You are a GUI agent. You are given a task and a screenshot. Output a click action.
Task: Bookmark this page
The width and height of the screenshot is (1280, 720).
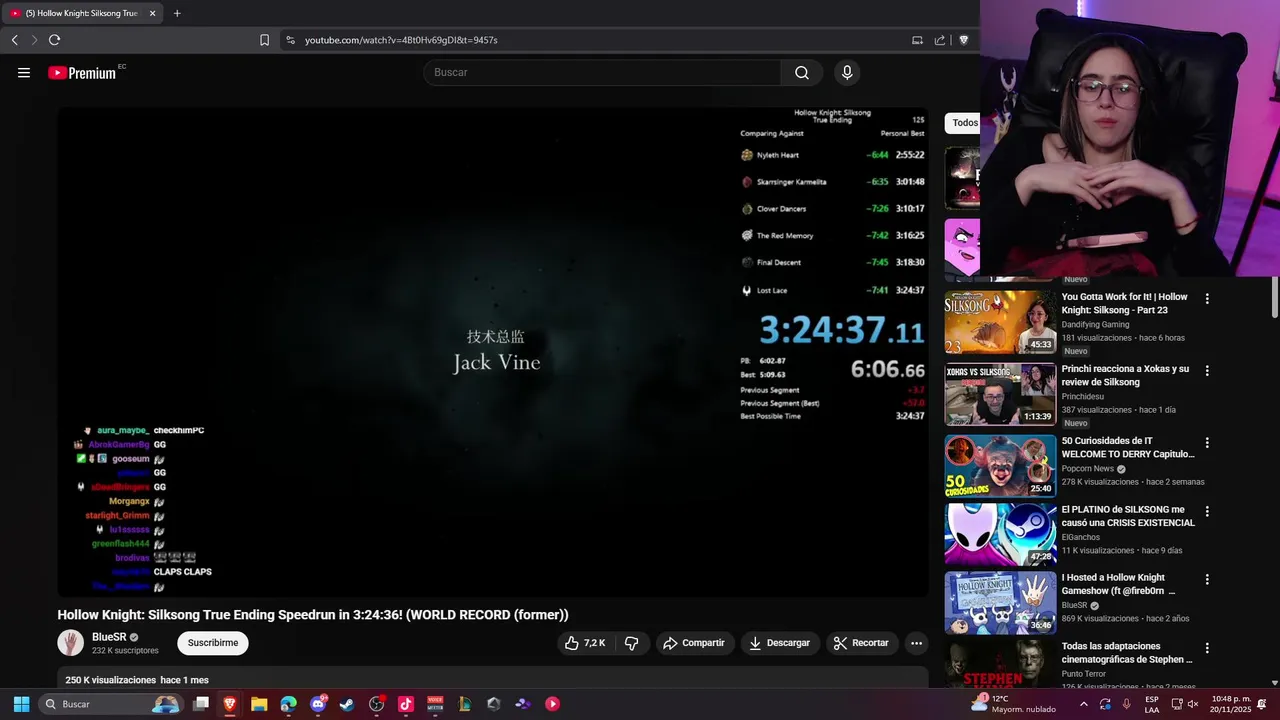pos(264,40)
